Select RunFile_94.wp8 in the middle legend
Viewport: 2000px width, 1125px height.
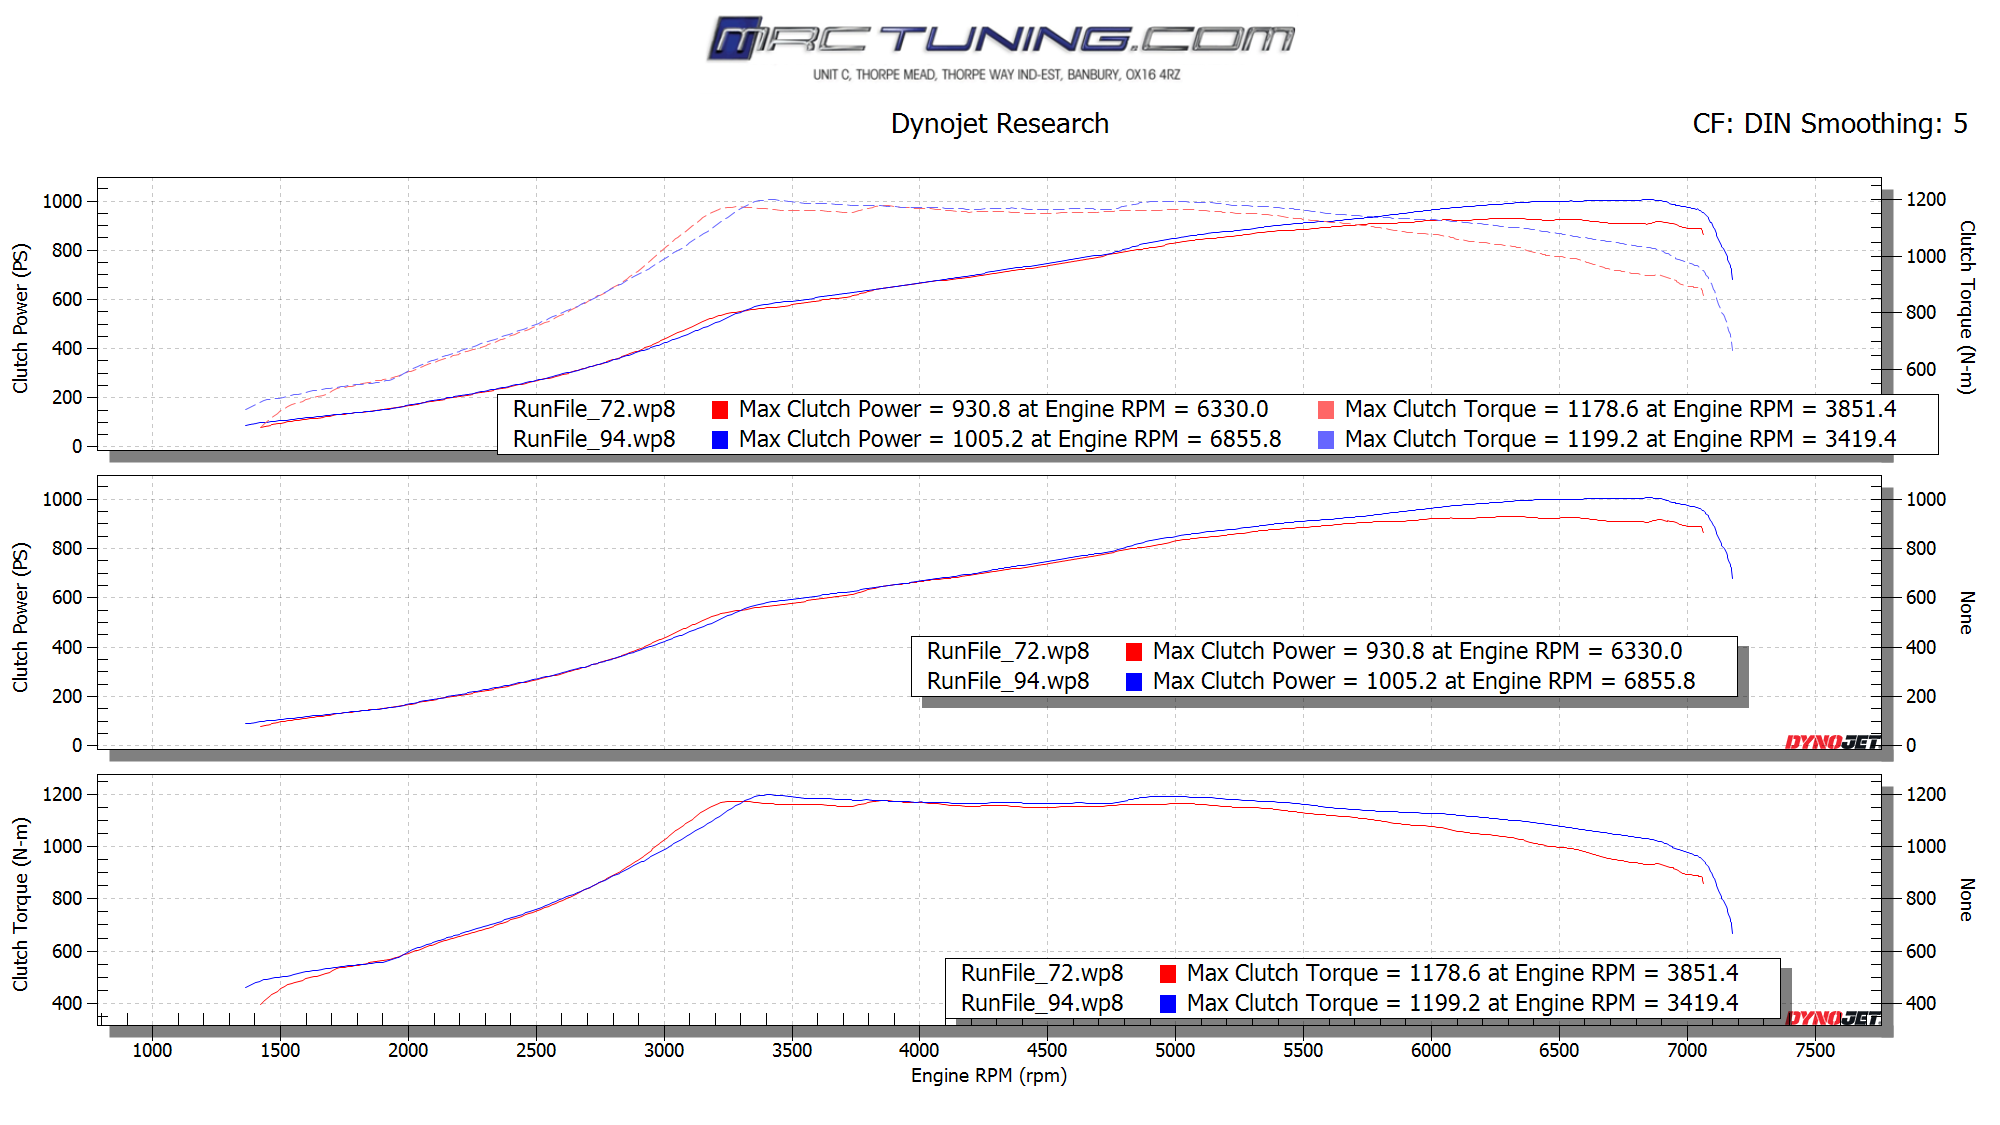[x=1008, y=682]
